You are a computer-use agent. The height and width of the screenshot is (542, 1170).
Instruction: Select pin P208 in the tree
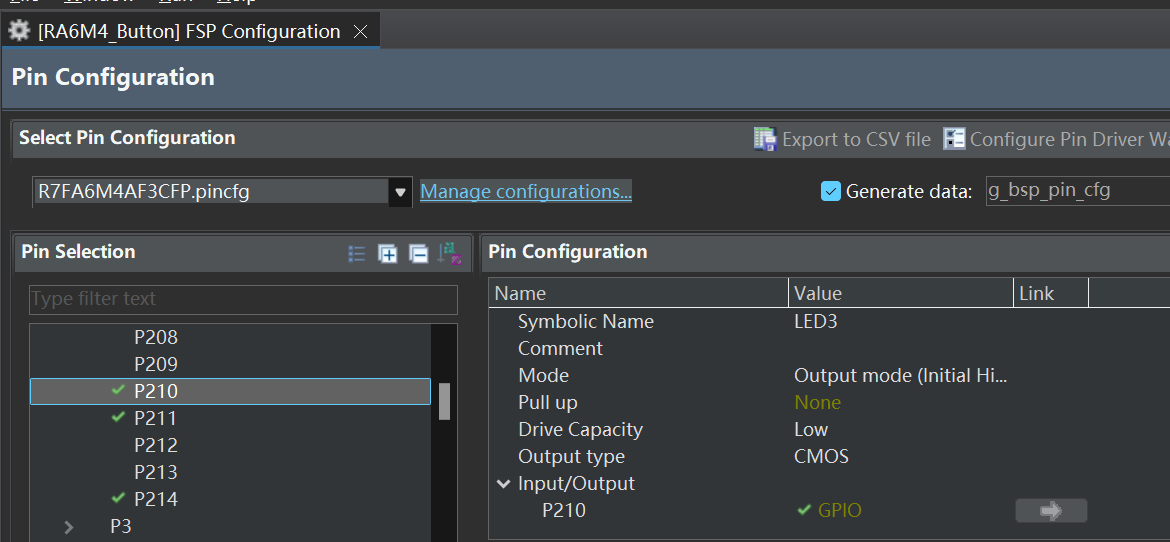pos(156,337)
